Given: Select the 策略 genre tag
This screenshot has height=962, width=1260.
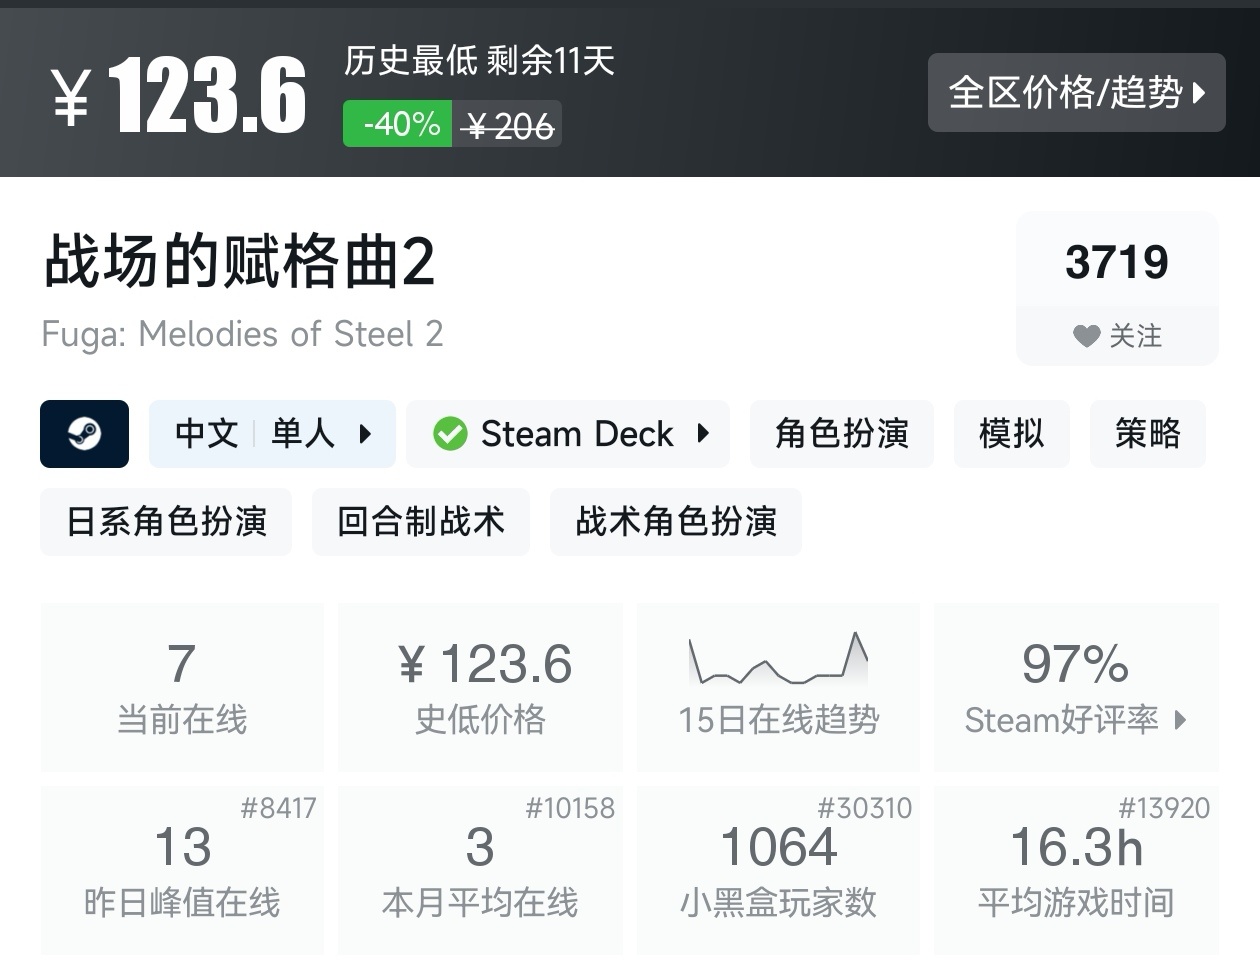Looking at the screenshot, I should click(x=1148, y=434).
